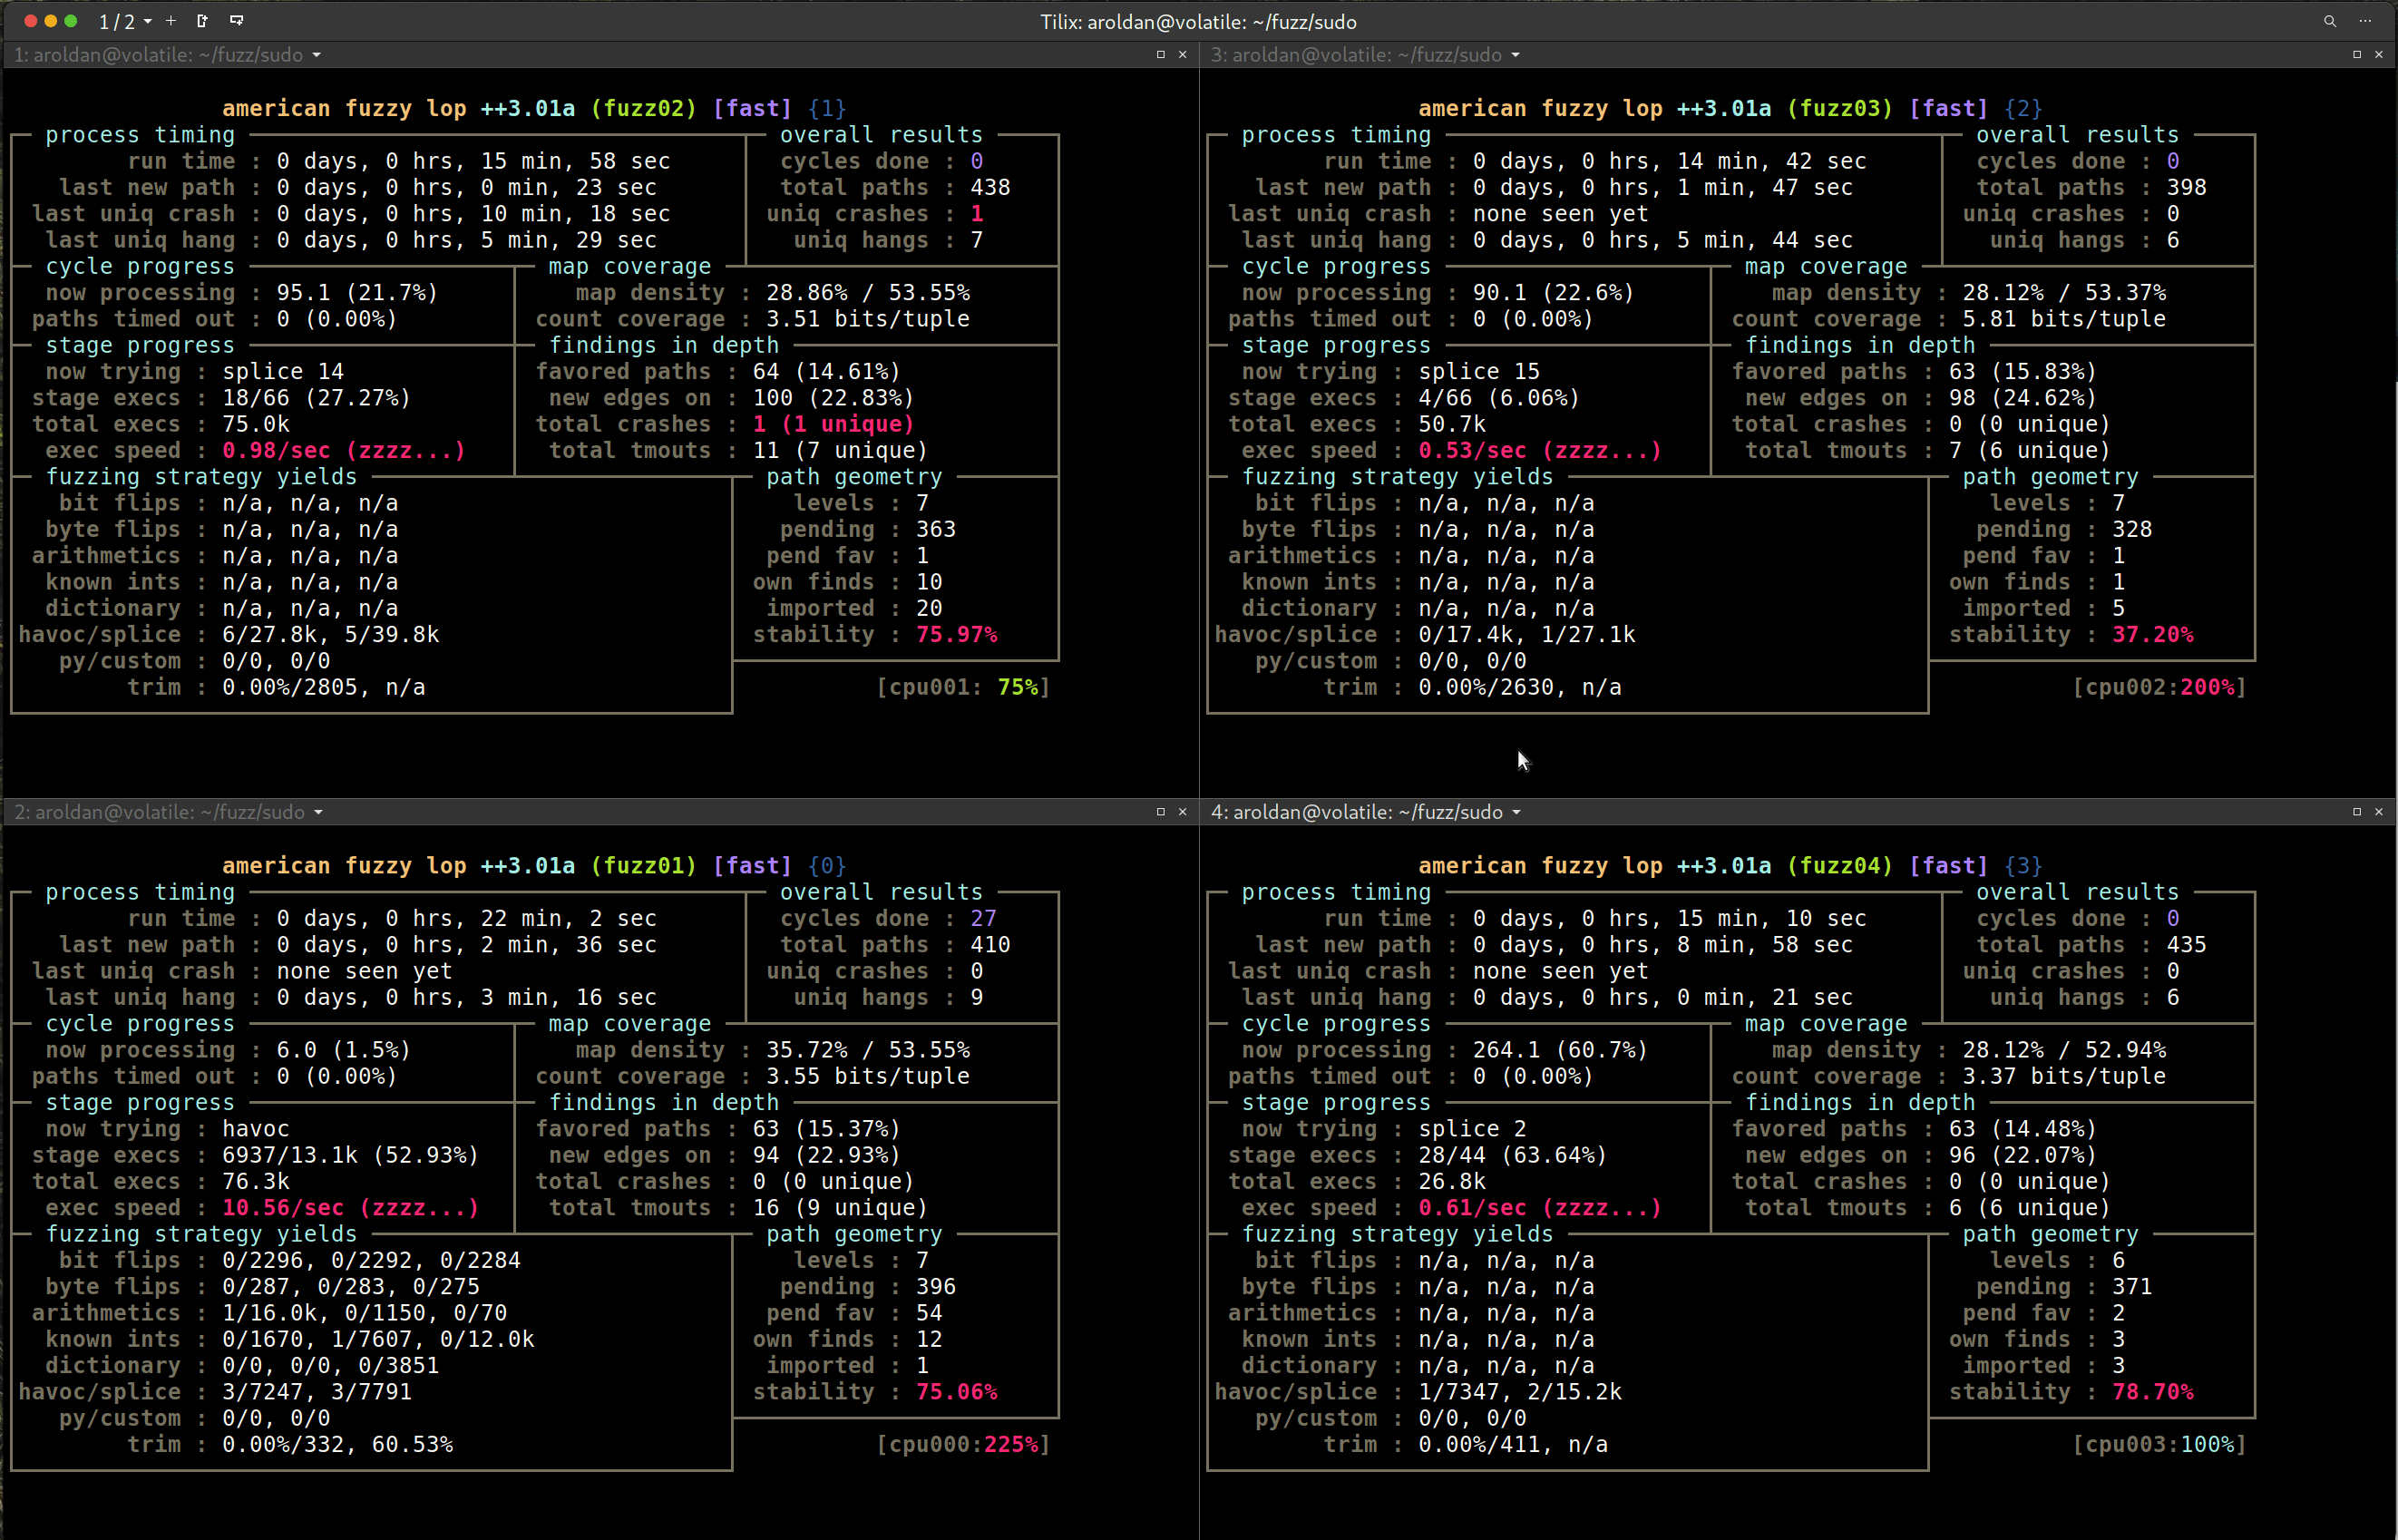Click the fuzz01 banner title text
2398x1540 pixels.
534,865
